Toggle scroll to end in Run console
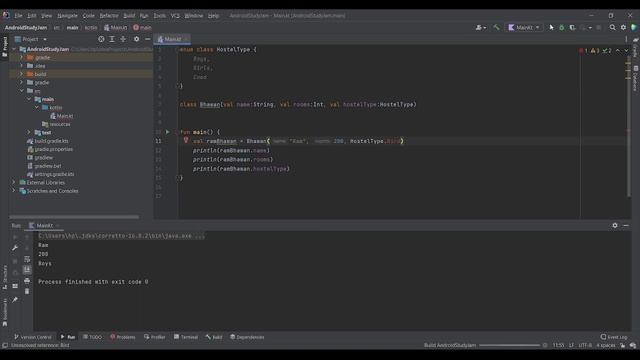 click(x=27, y=269)
